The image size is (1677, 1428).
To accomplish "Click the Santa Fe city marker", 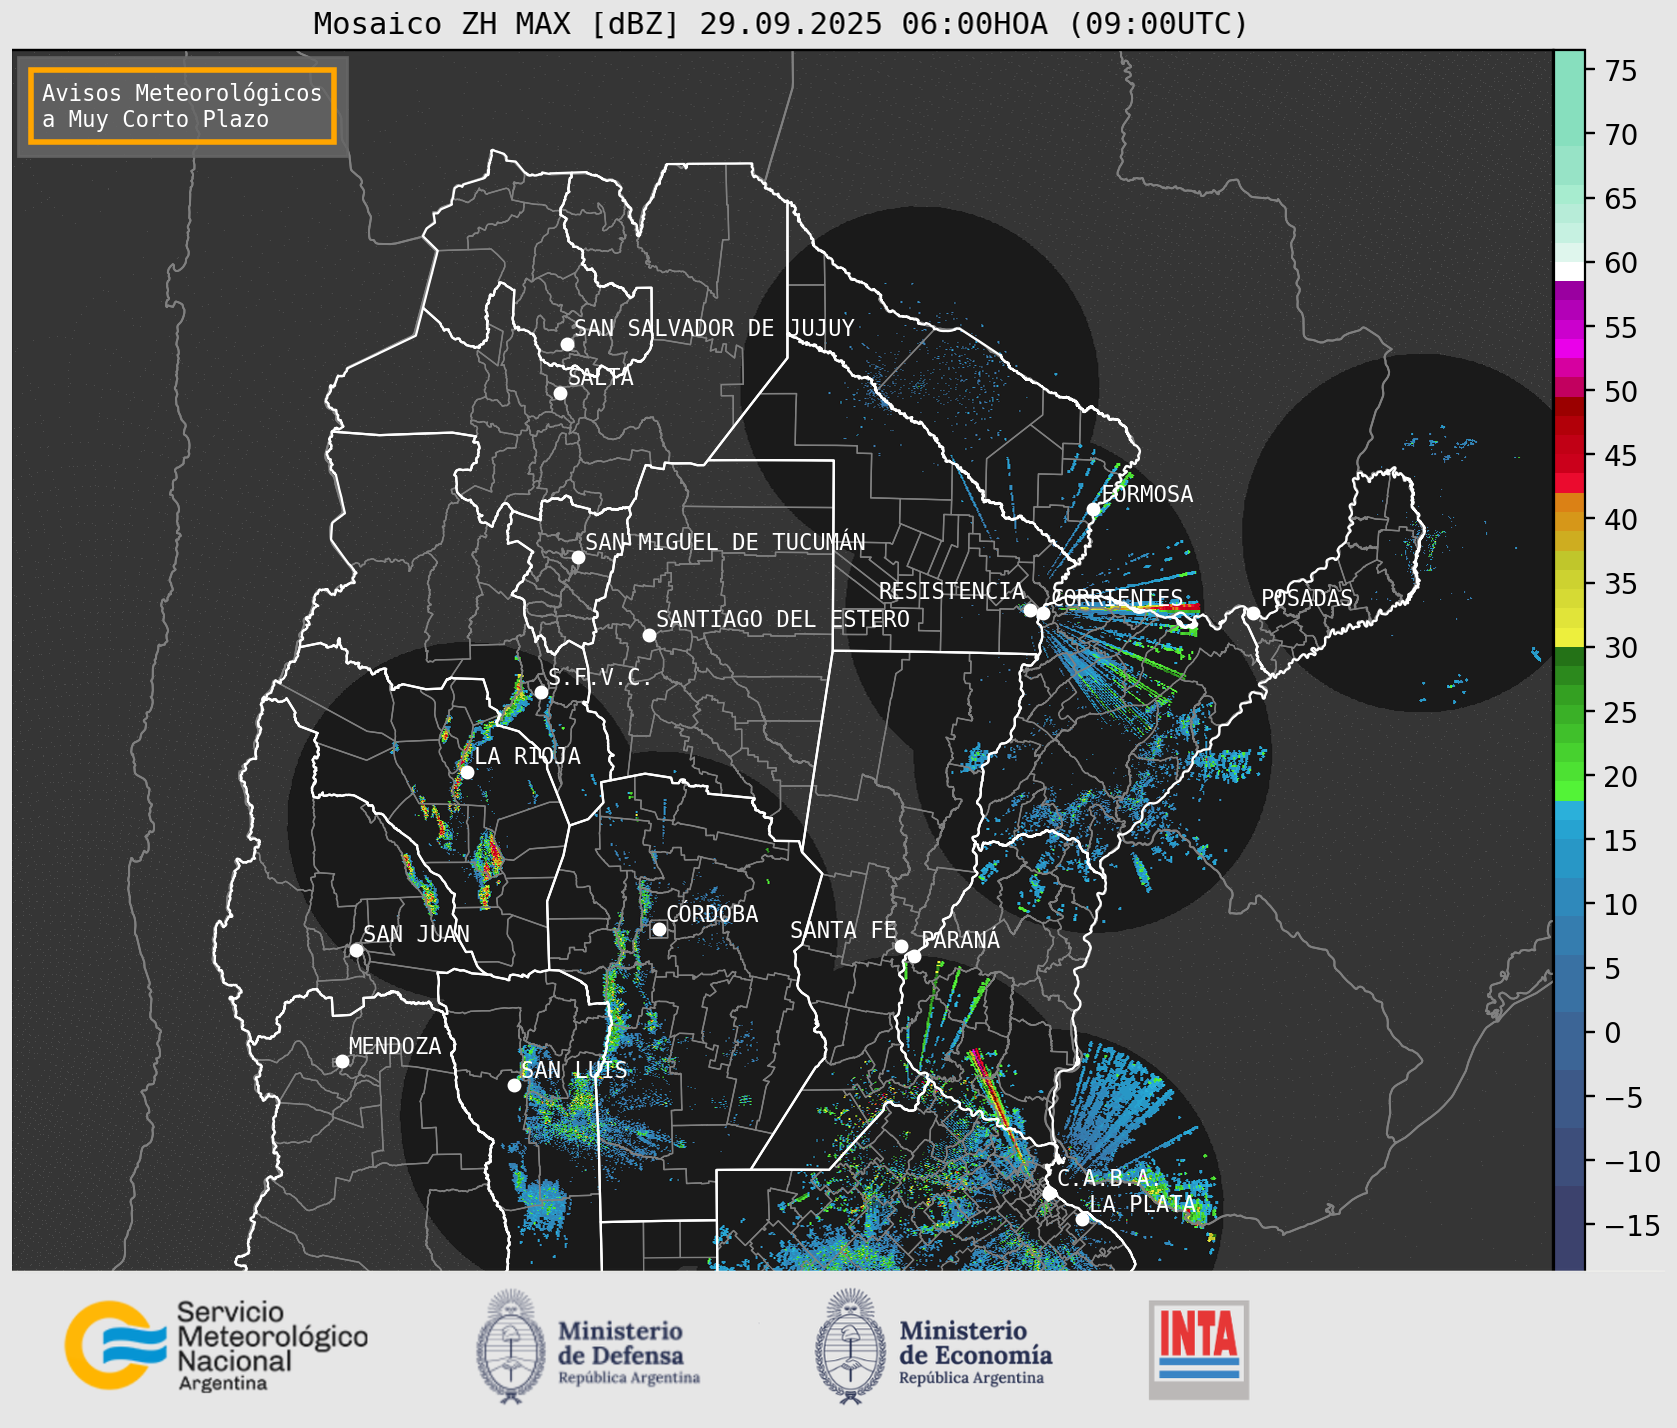I will pyautogui.click(x=901, y=946).
